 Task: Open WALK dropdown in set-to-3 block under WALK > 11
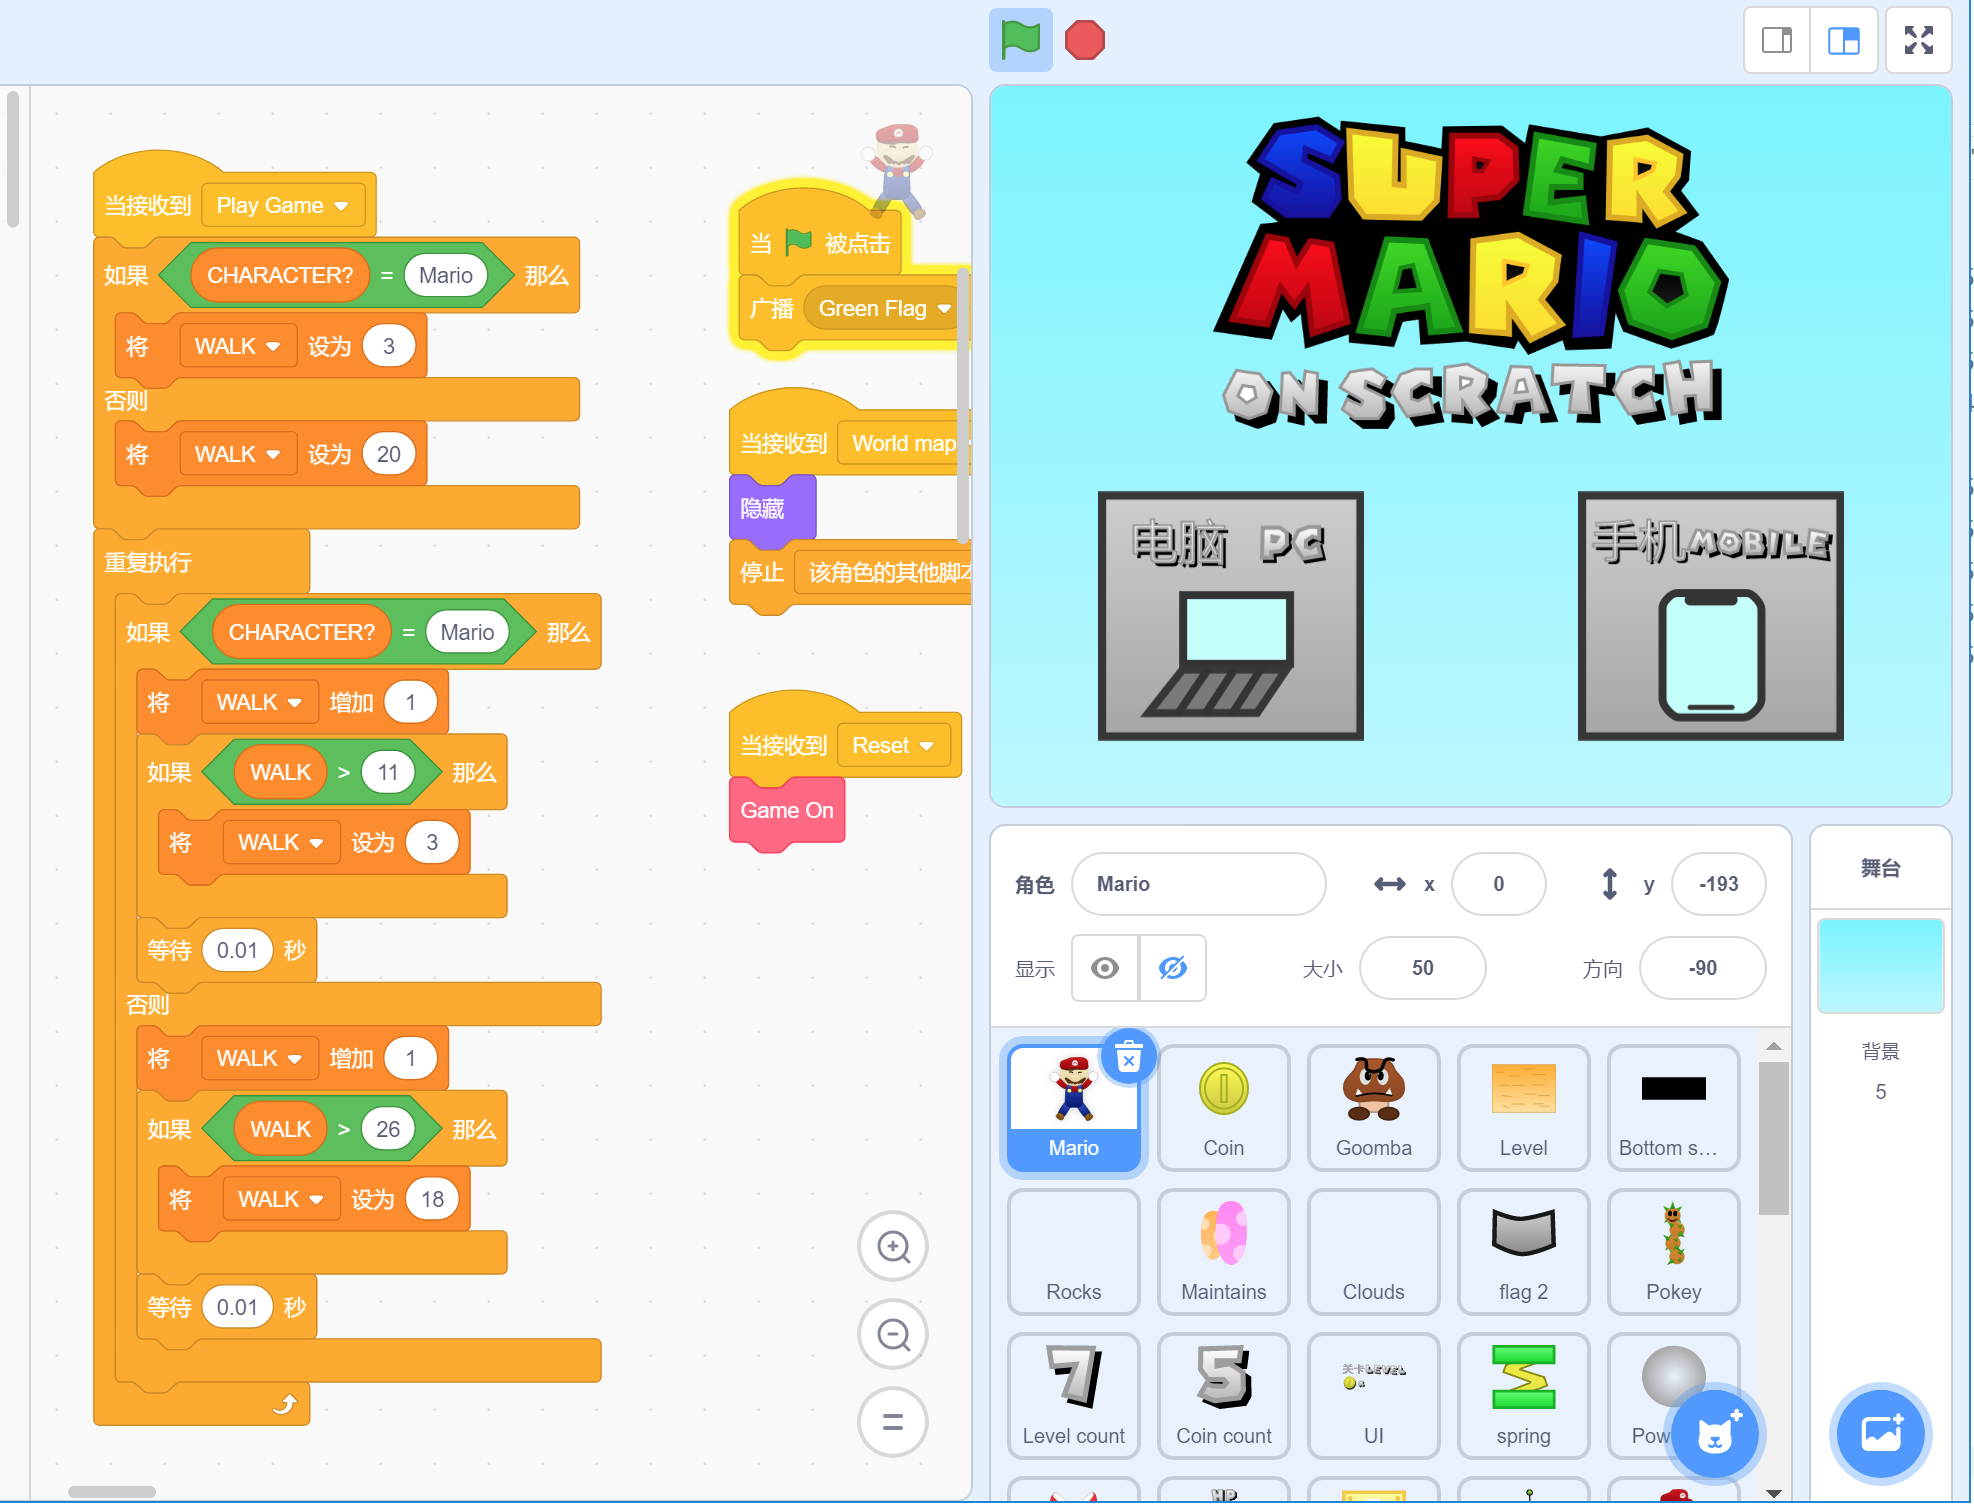coord(281,842)
